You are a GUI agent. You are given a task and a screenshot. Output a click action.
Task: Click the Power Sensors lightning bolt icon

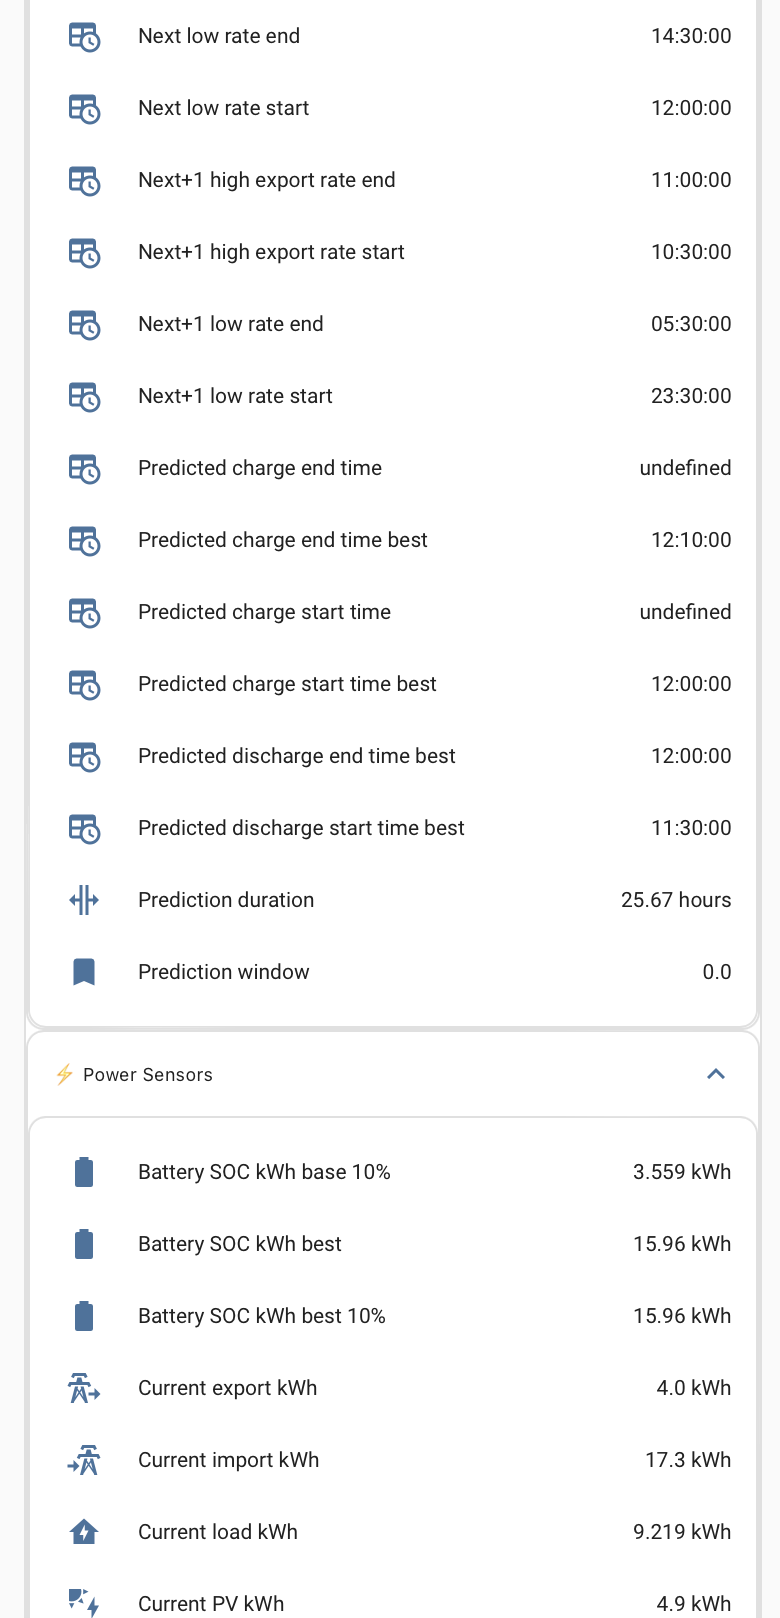tap(65, 1075)
